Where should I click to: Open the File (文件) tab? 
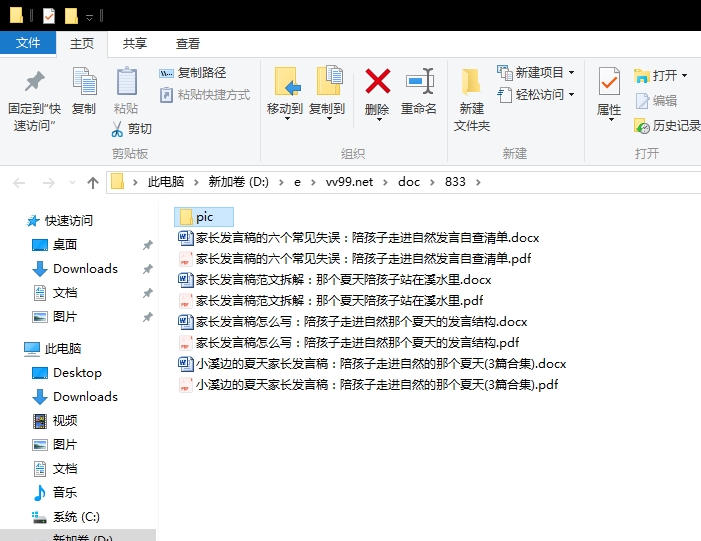28,43
